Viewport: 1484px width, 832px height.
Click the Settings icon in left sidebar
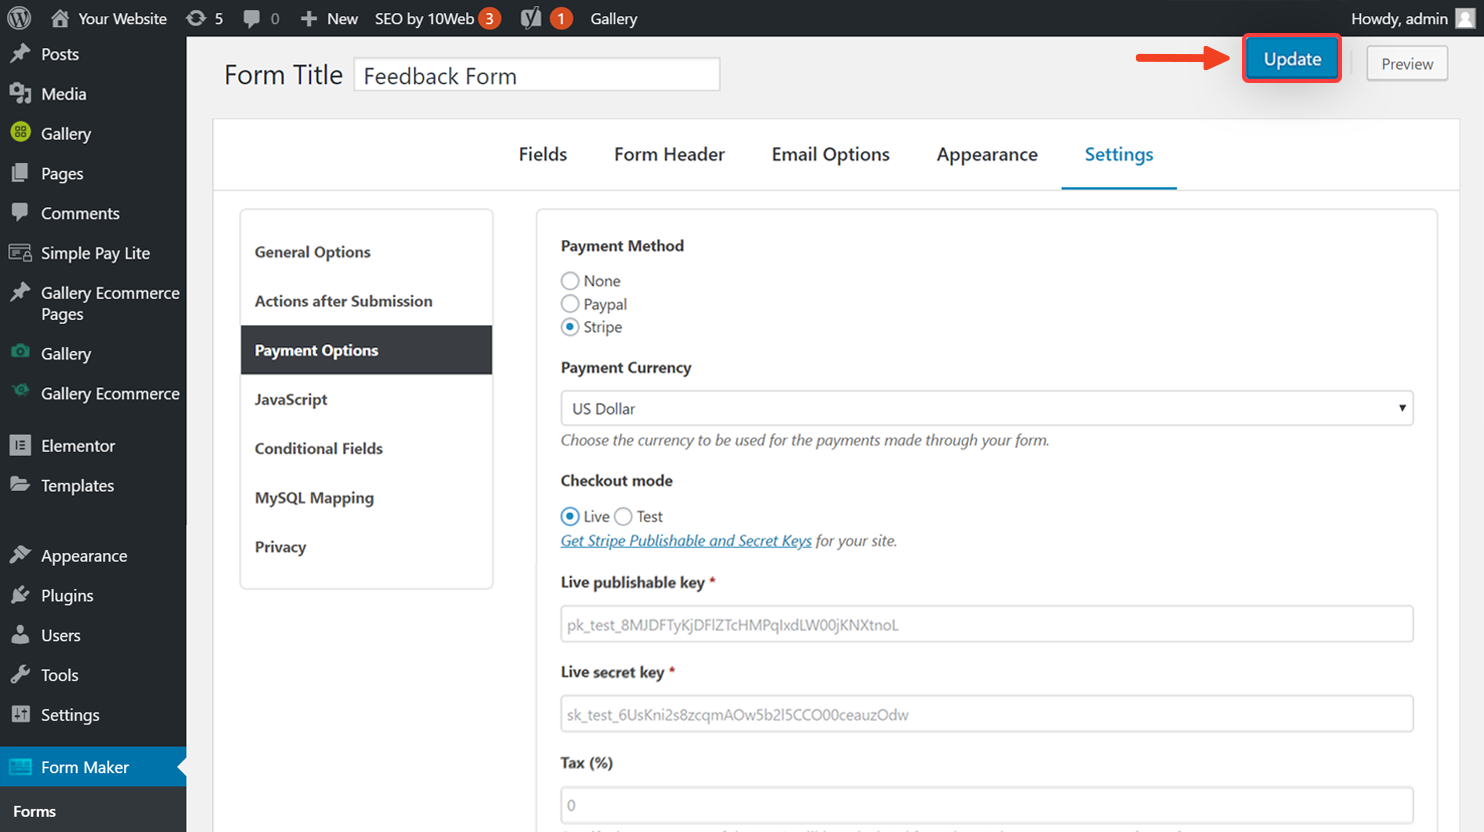(x=20, y=714)
